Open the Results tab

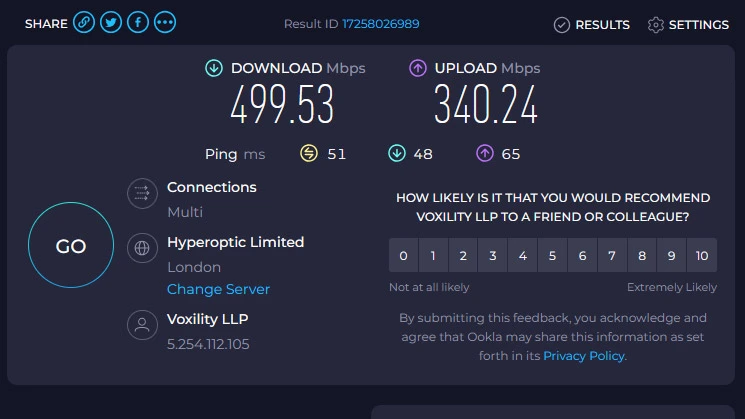point(592,24)
